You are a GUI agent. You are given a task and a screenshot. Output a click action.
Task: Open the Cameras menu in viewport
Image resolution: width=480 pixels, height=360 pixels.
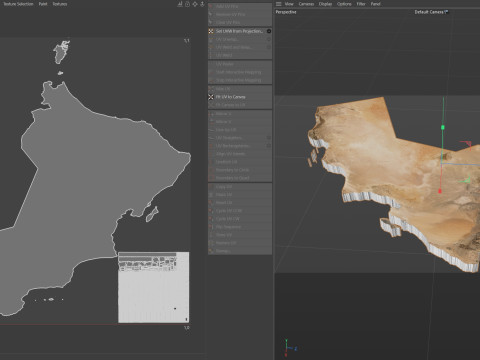click(306, 4)
